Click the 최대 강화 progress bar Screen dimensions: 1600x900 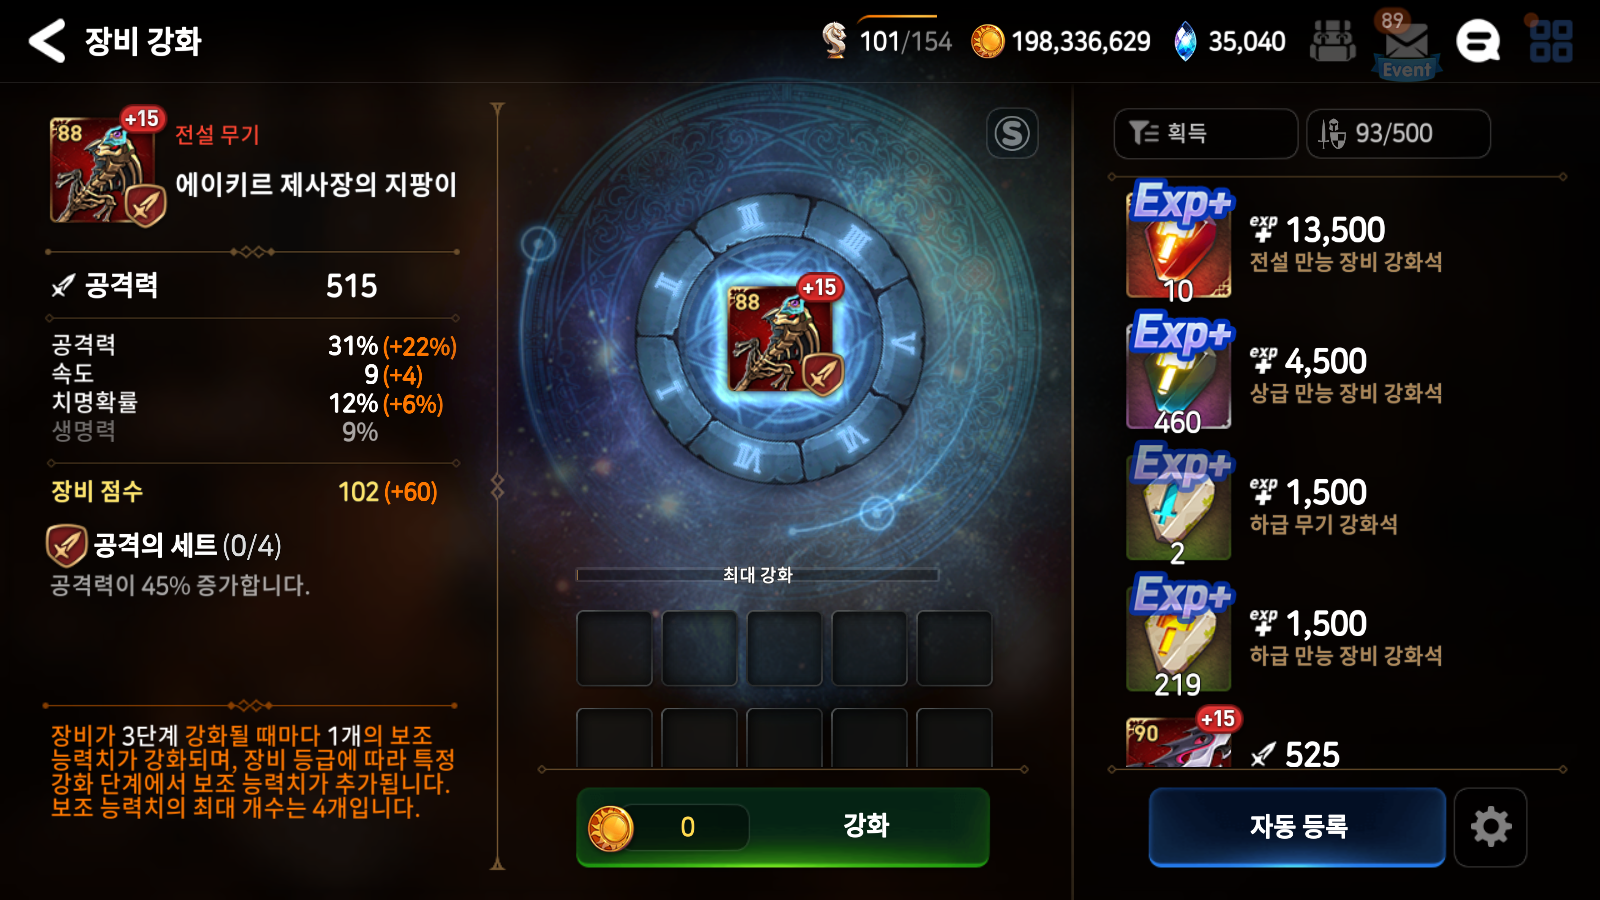coord(757,574)
